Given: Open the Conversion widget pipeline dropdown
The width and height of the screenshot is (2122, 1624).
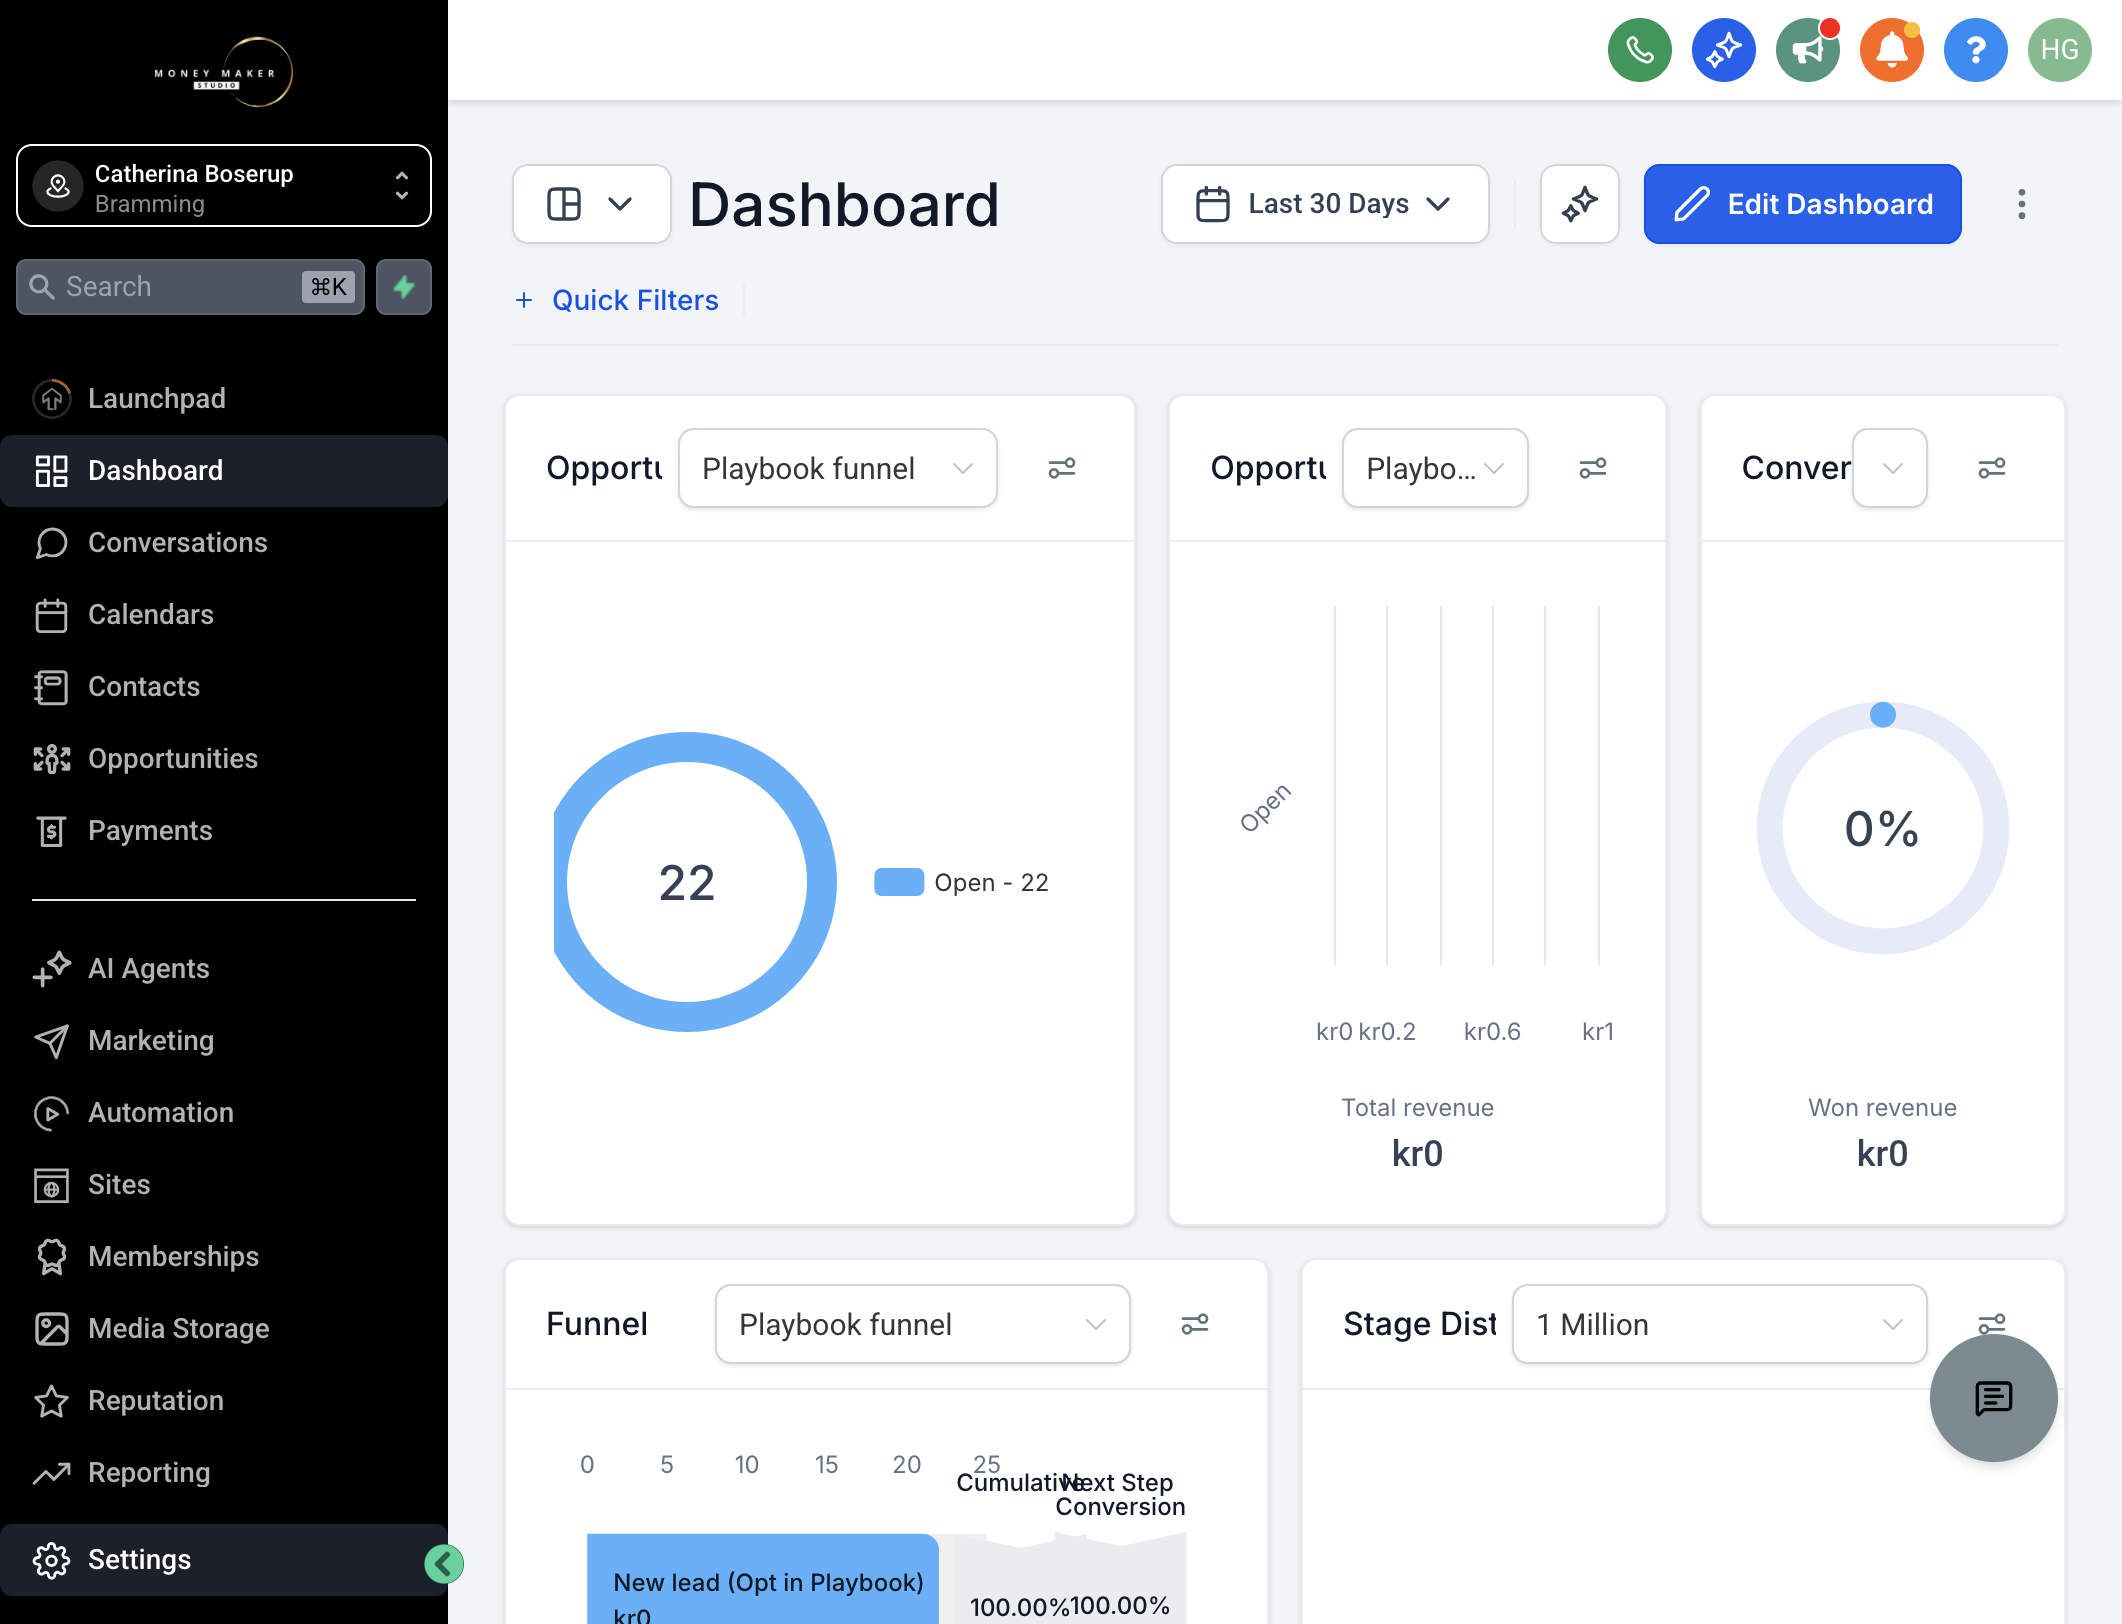Looking at the screenshot, I should (x=1889, y=468).
